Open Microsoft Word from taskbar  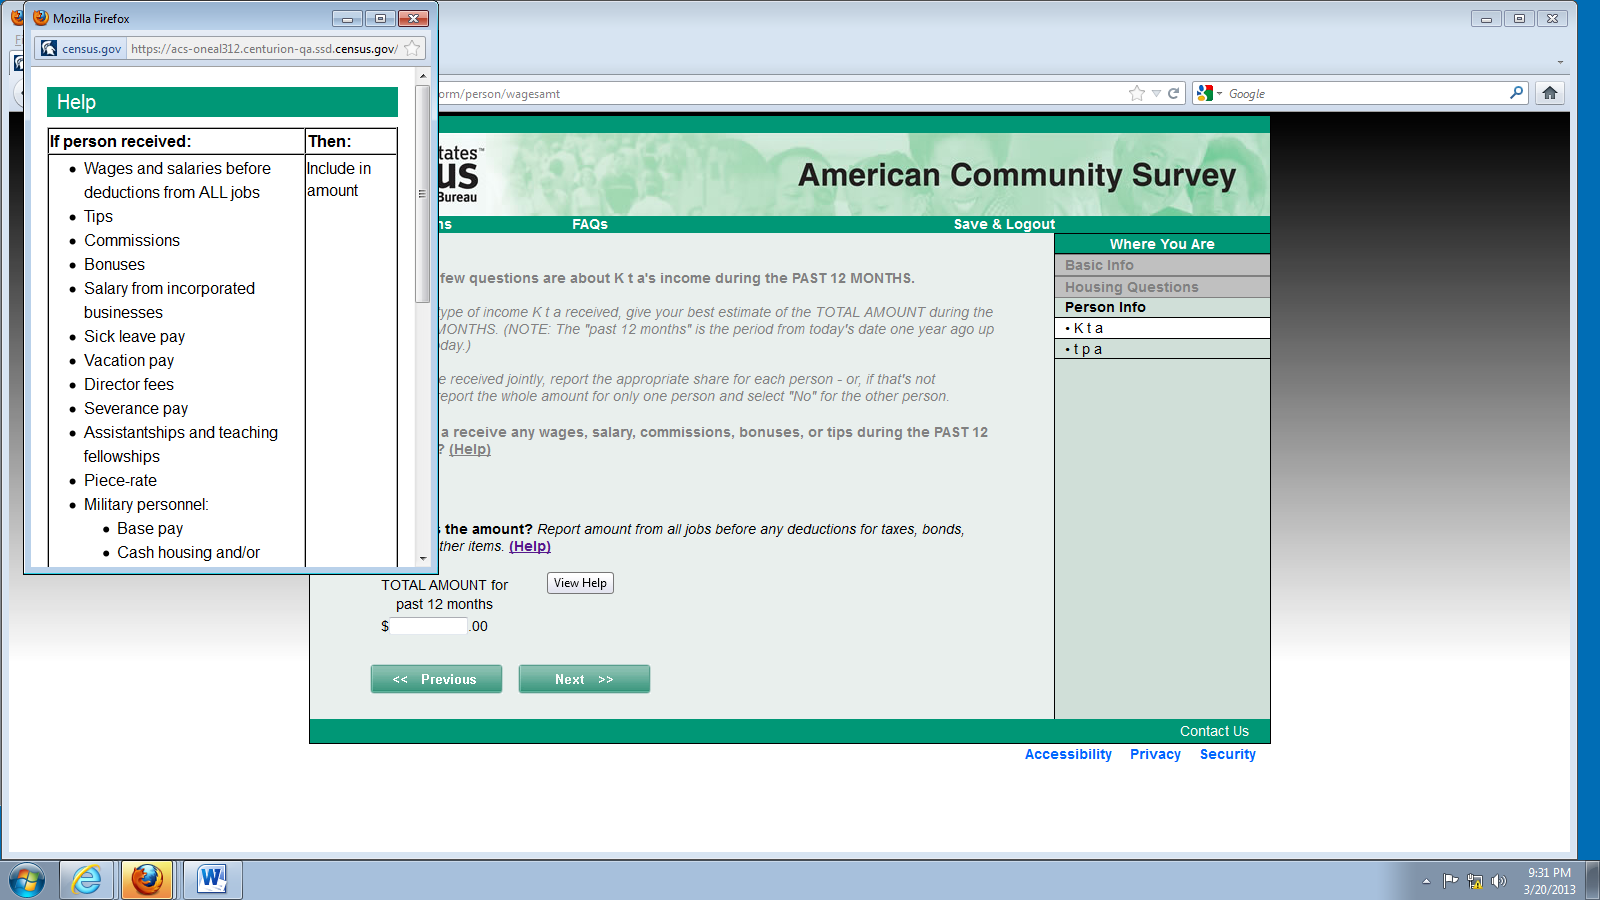coord(212,880)
